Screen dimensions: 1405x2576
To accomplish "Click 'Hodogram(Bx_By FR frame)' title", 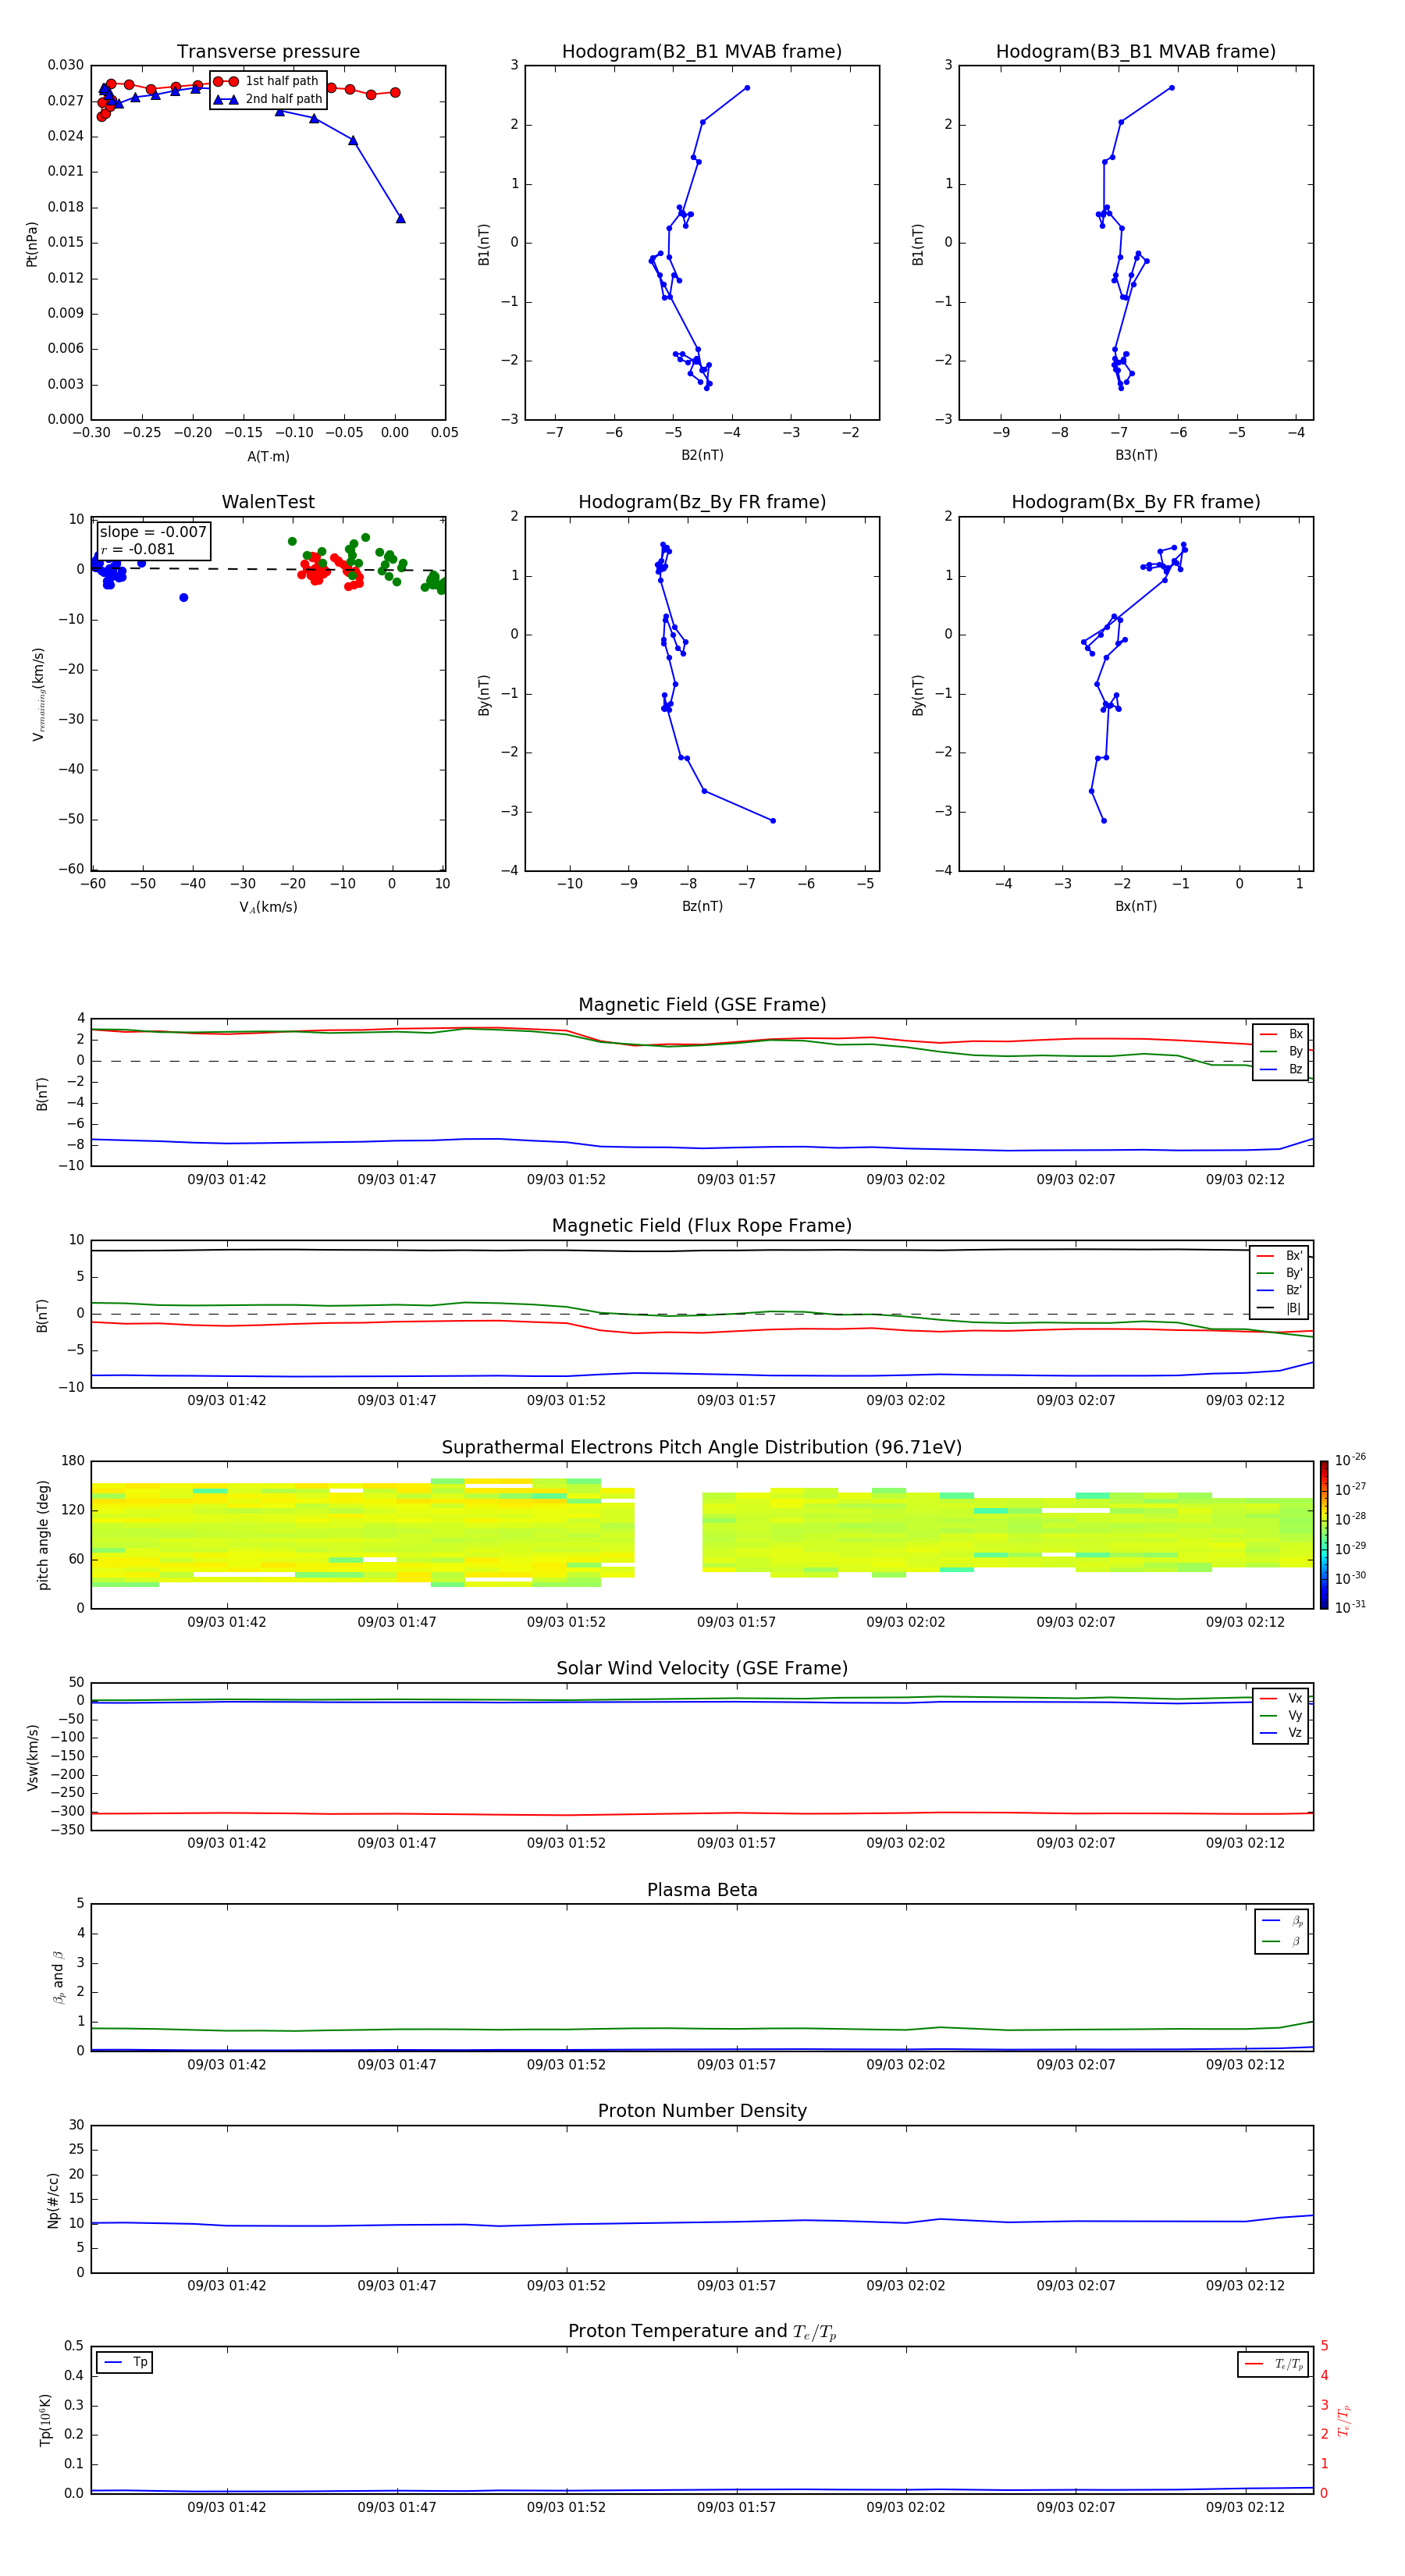I will [x=1136, y=502].
